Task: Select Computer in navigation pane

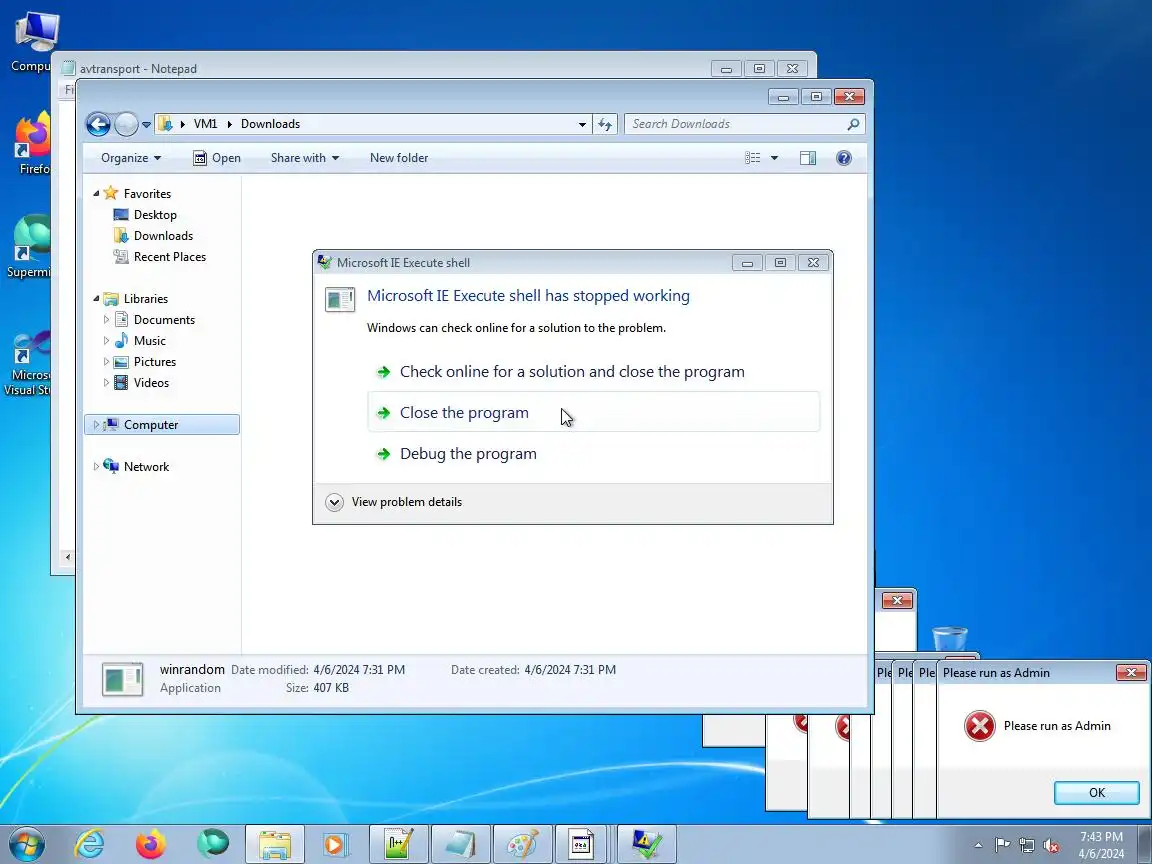Action: (162, 425)
